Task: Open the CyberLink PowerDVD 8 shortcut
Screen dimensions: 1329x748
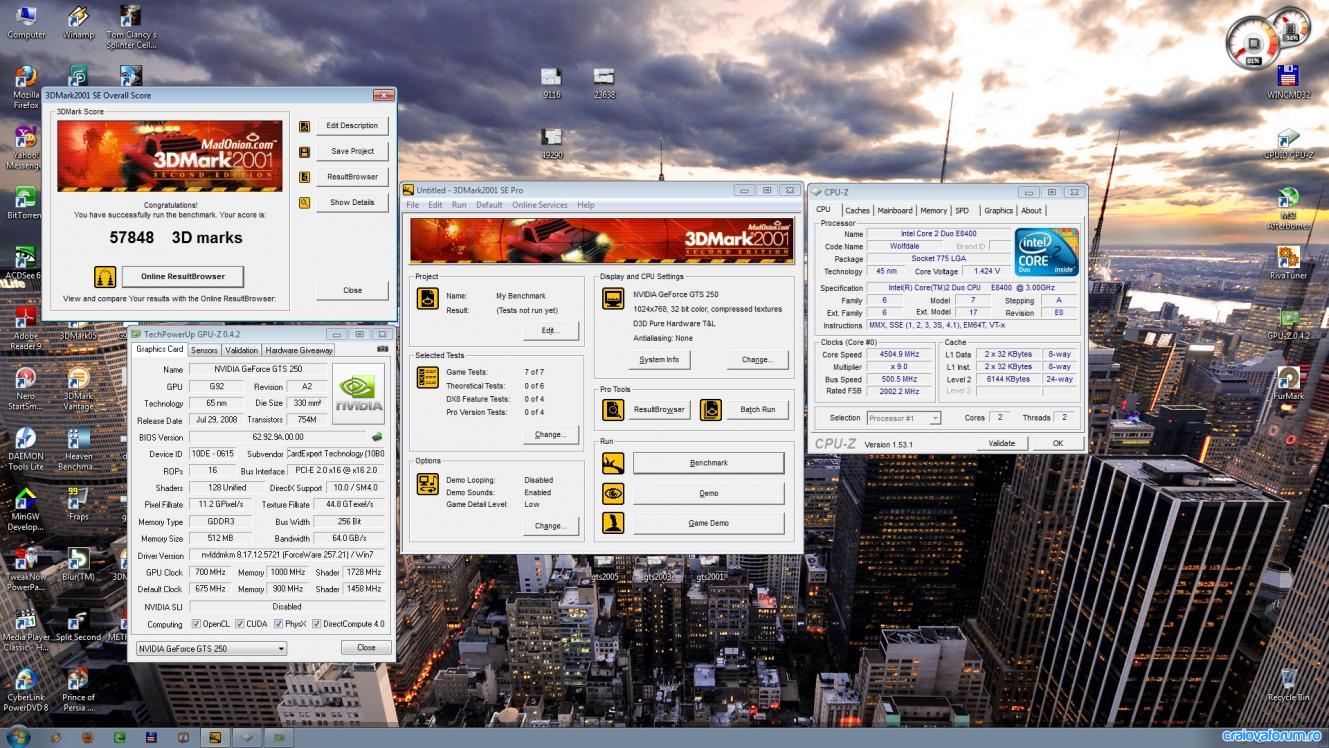Action: click(26, 689)
